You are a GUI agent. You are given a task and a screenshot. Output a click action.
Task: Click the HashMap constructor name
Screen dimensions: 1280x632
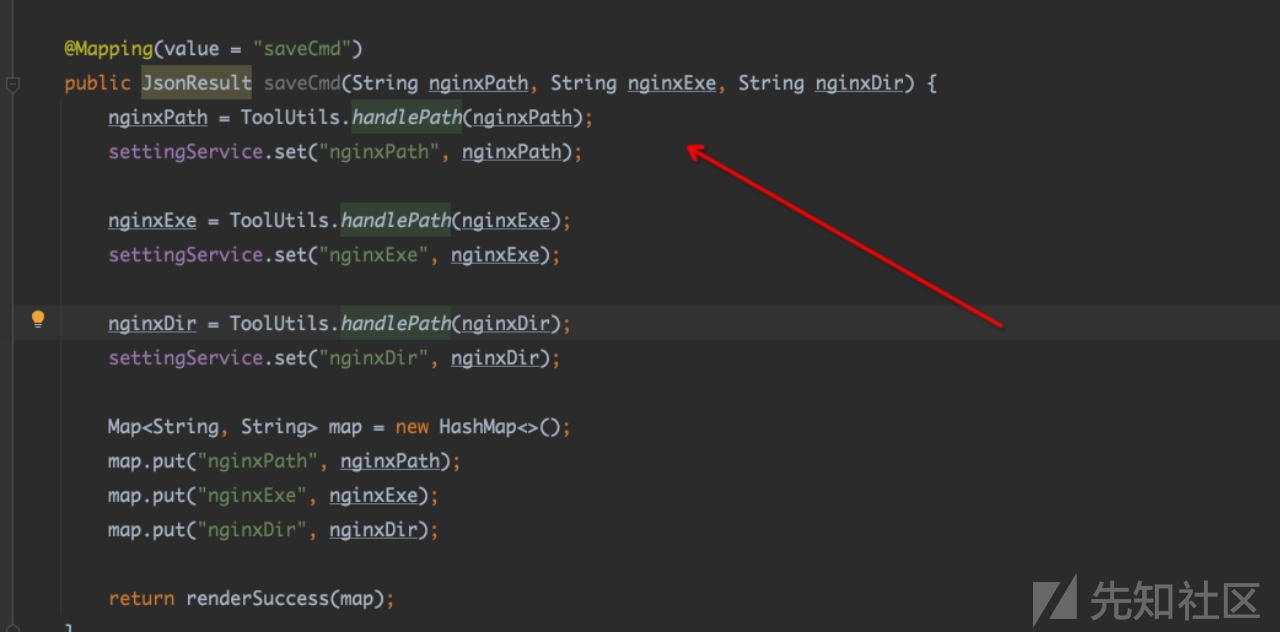point(478,427)
